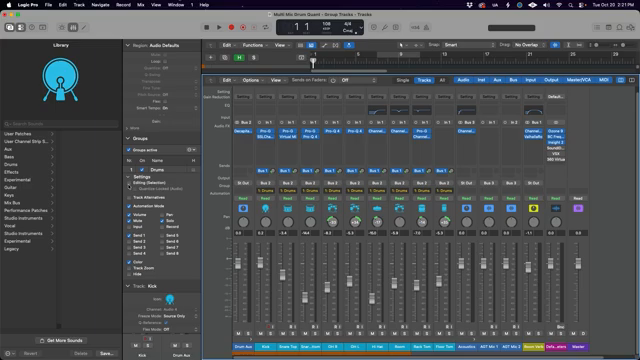Open the Navigate menu in menu bar
Image resolution: width=640 pixels, height=360 pixels.
(100, 5)
